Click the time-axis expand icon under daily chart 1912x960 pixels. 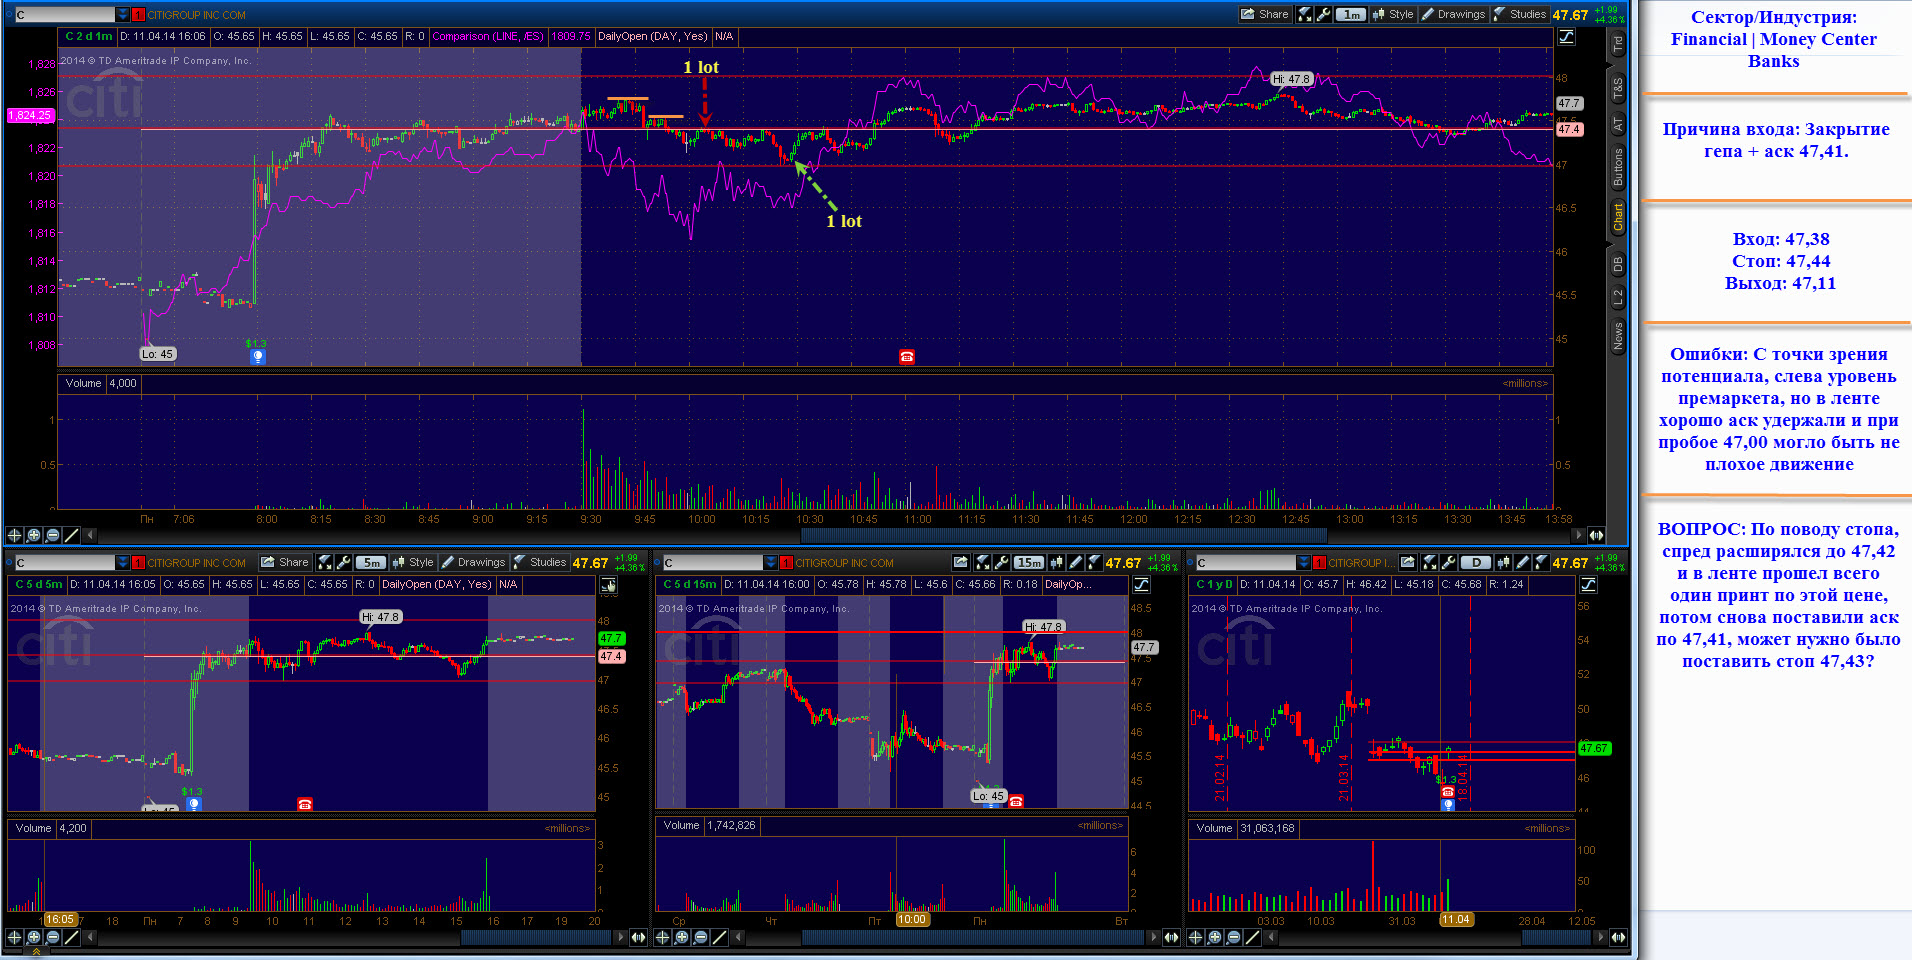pyautogui.click(x=1618, y=937)
